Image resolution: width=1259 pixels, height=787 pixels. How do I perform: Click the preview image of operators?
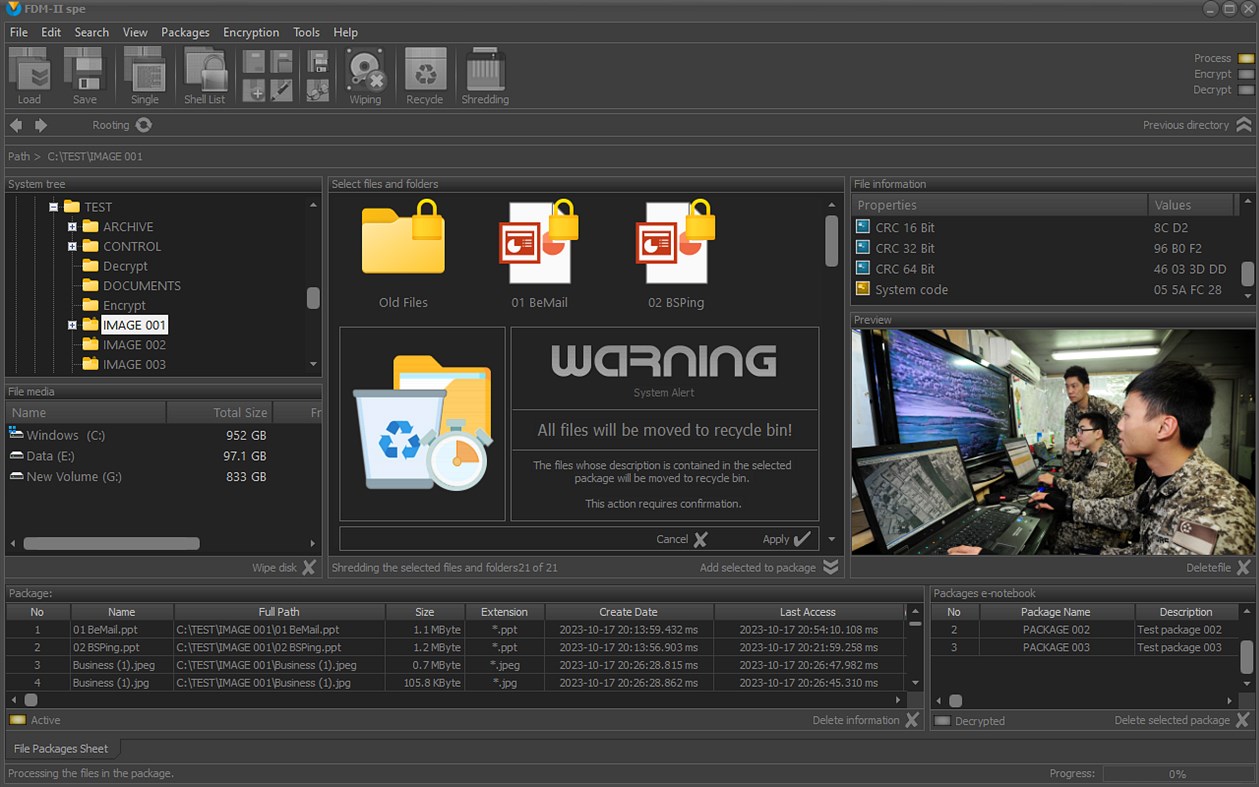pyautogui.click(x=1052, y=441)
